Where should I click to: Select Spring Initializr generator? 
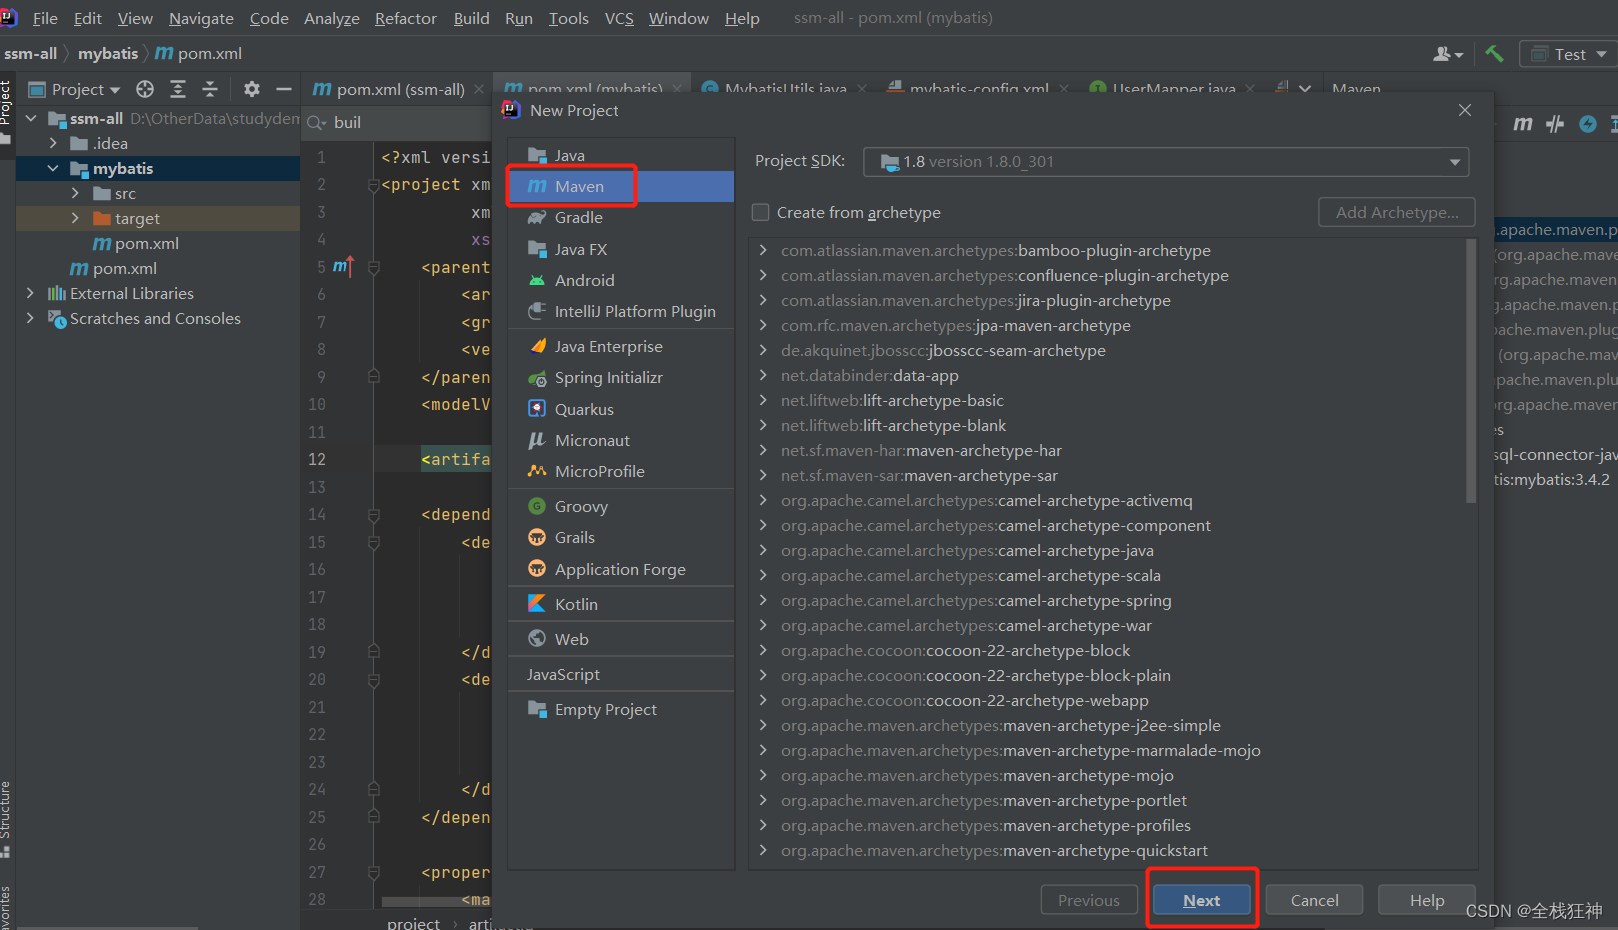point(621,377)
